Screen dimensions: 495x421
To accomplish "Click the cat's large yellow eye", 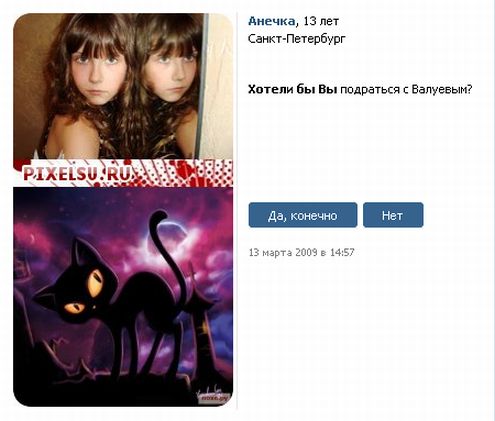I will (x=95, y=283).
